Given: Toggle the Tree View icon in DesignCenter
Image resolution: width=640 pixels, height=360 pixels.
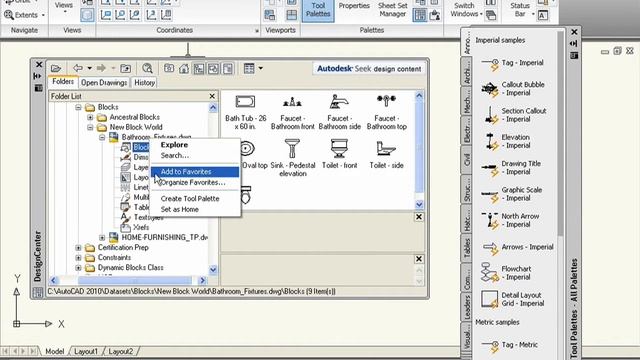Looking at the screenshot, I should [199, 68].
